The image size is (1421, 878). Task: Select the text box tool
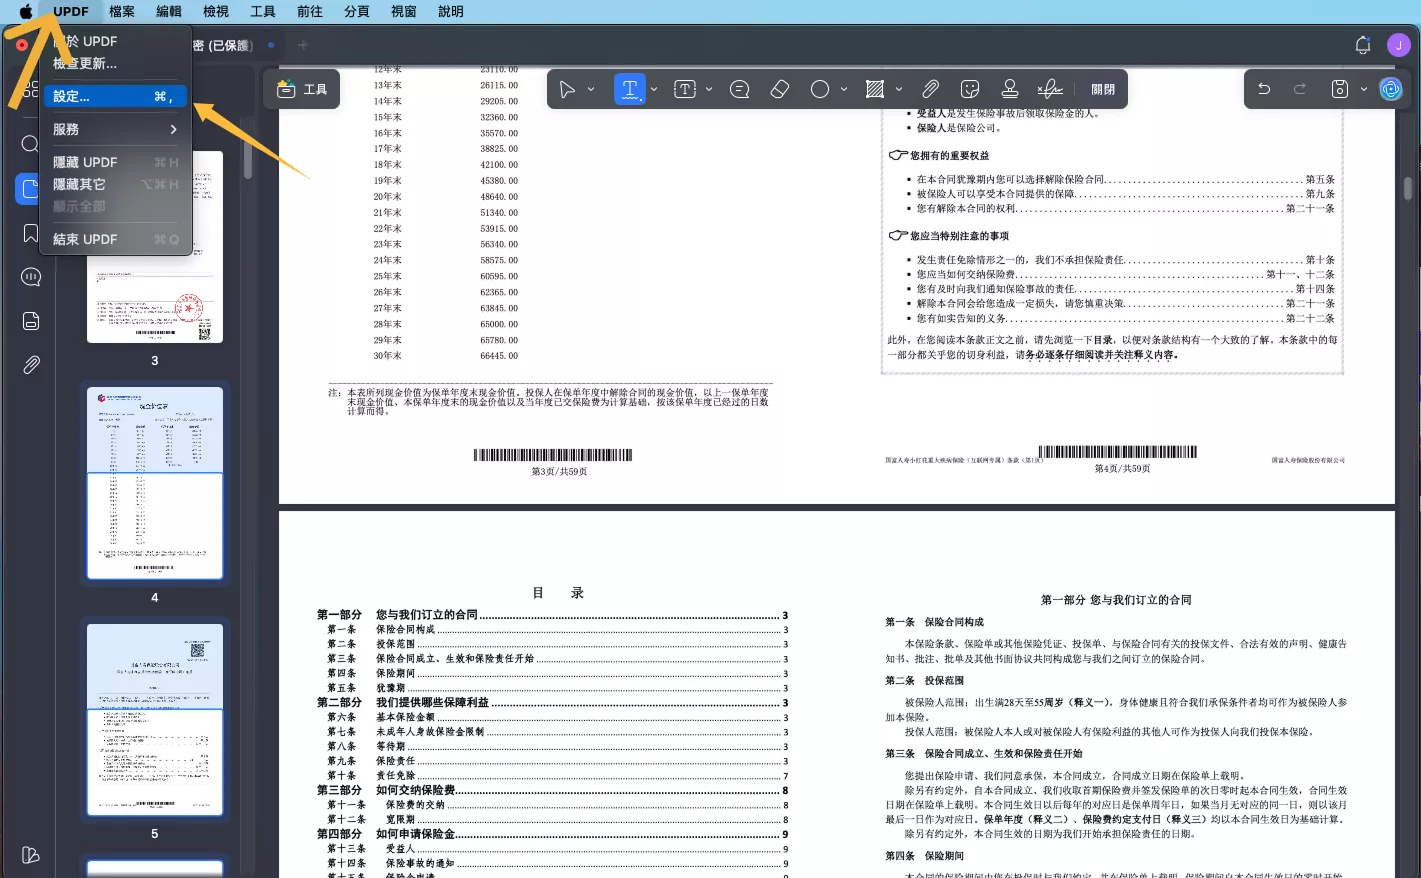pos(685,89)
